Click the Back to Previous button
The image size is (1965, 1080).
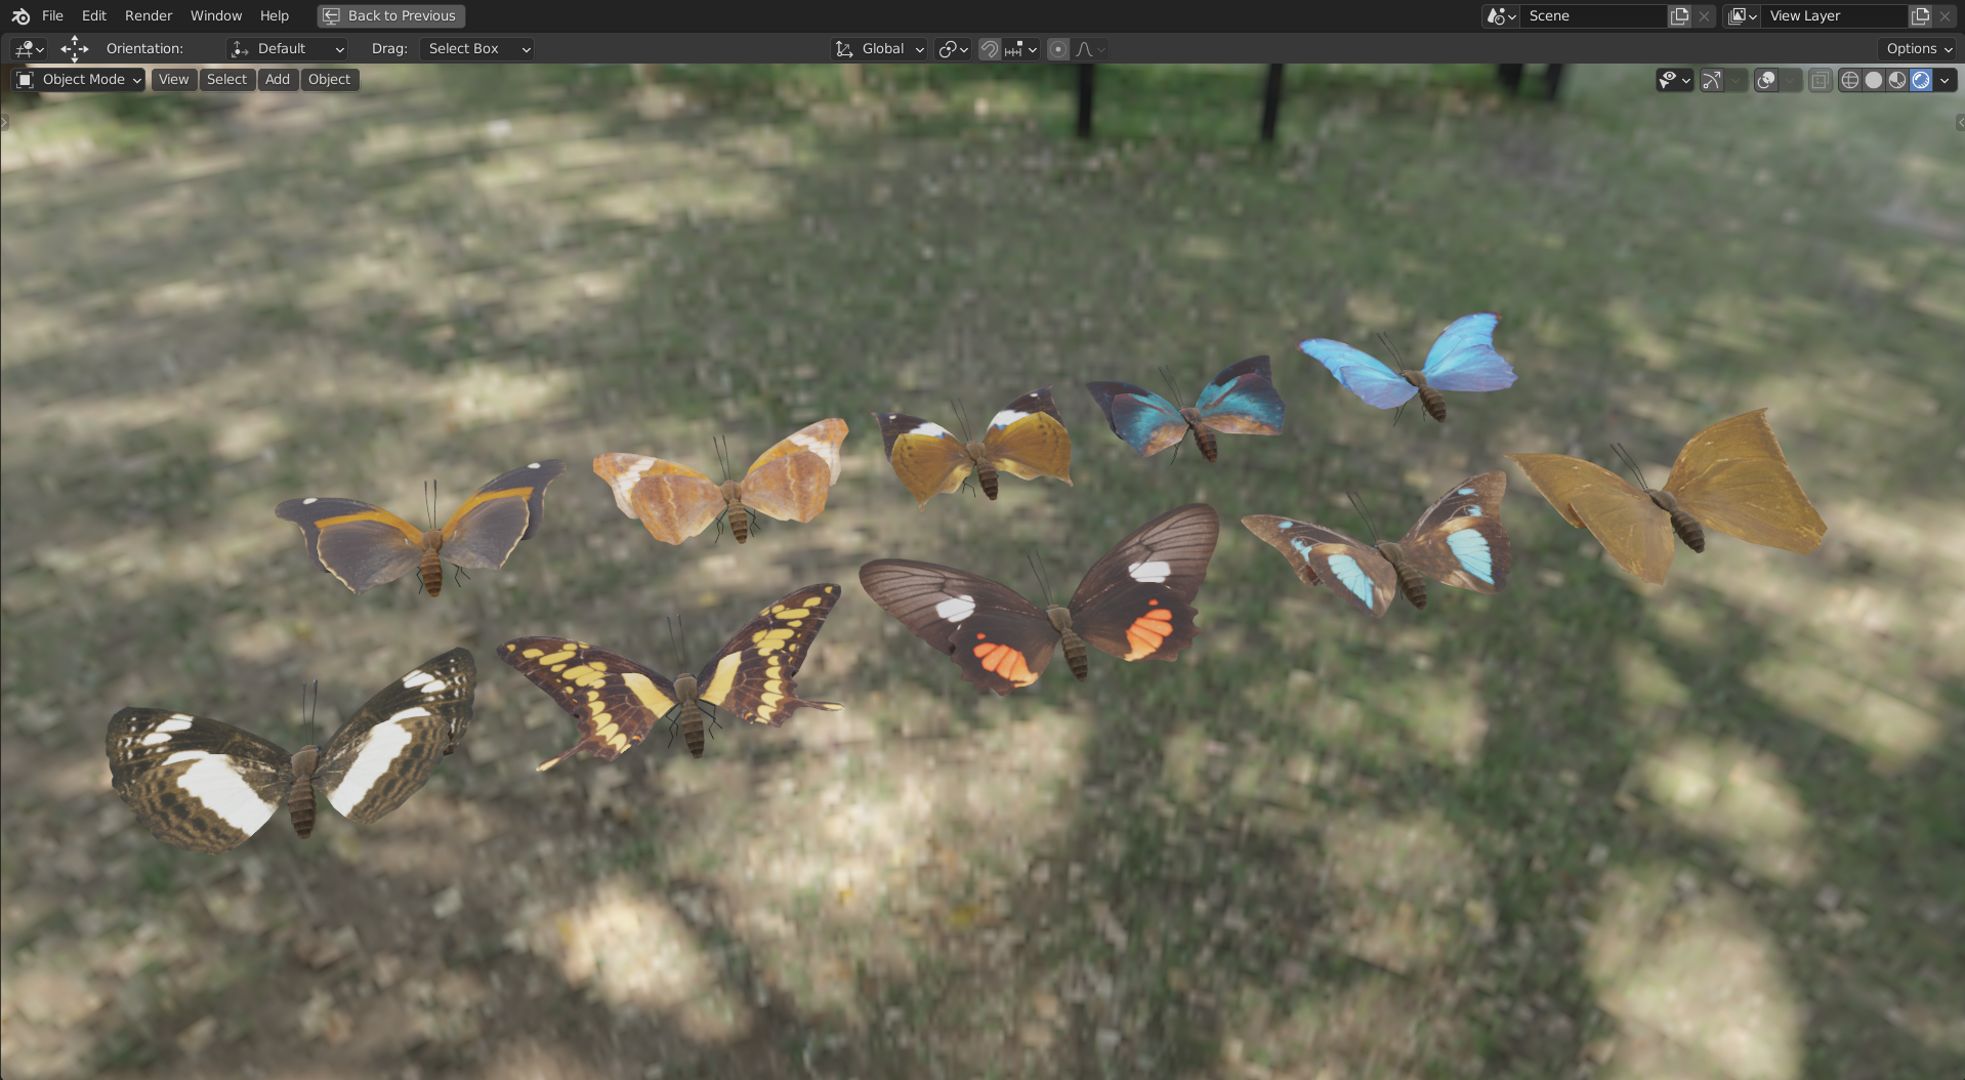coord(391,16)
